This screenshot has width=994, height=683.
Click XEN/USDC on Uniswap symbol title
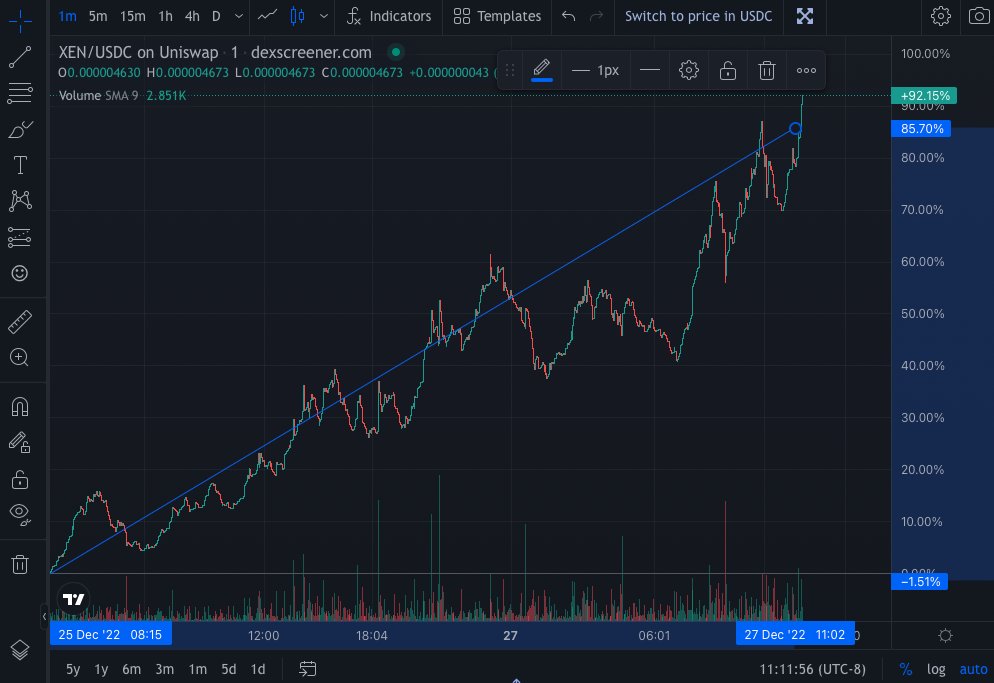click(x=138, y=53)
